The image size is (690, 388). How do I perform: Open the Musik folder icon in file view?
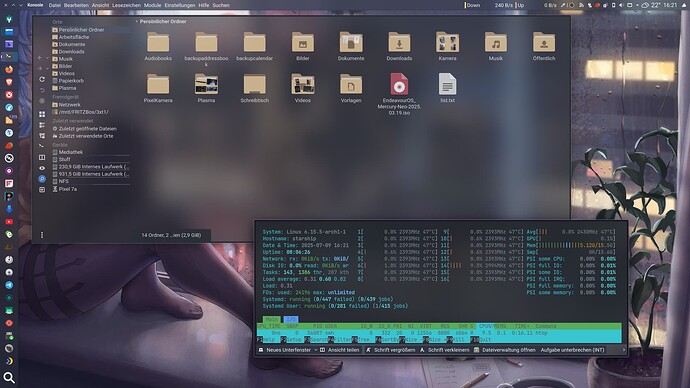495,46
